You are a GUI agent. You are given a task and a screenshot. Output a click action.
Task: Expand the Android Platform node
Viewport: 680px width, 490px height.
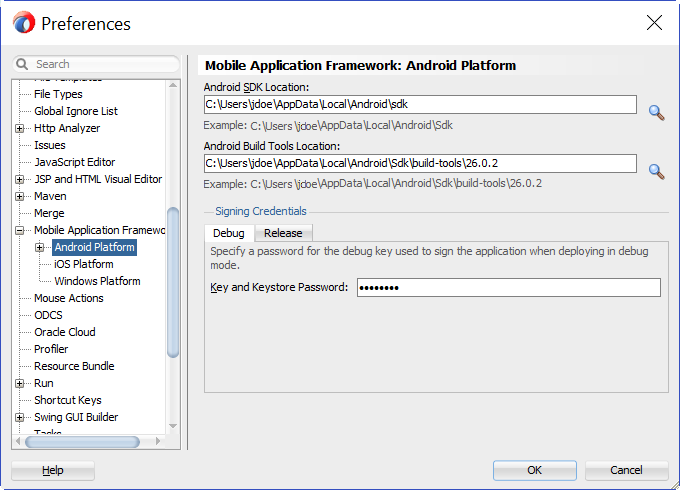point(39,247)
